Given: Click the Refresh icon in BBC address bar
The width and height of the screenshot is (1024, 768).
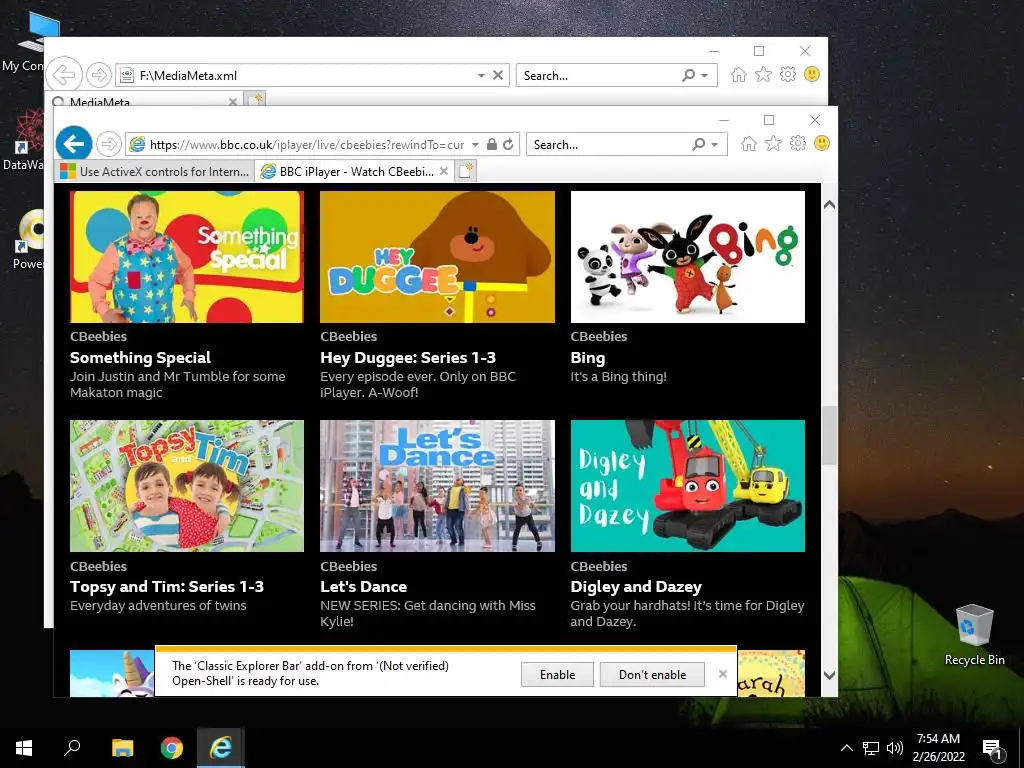Looking at the screenshot, I should pos(508,144).
